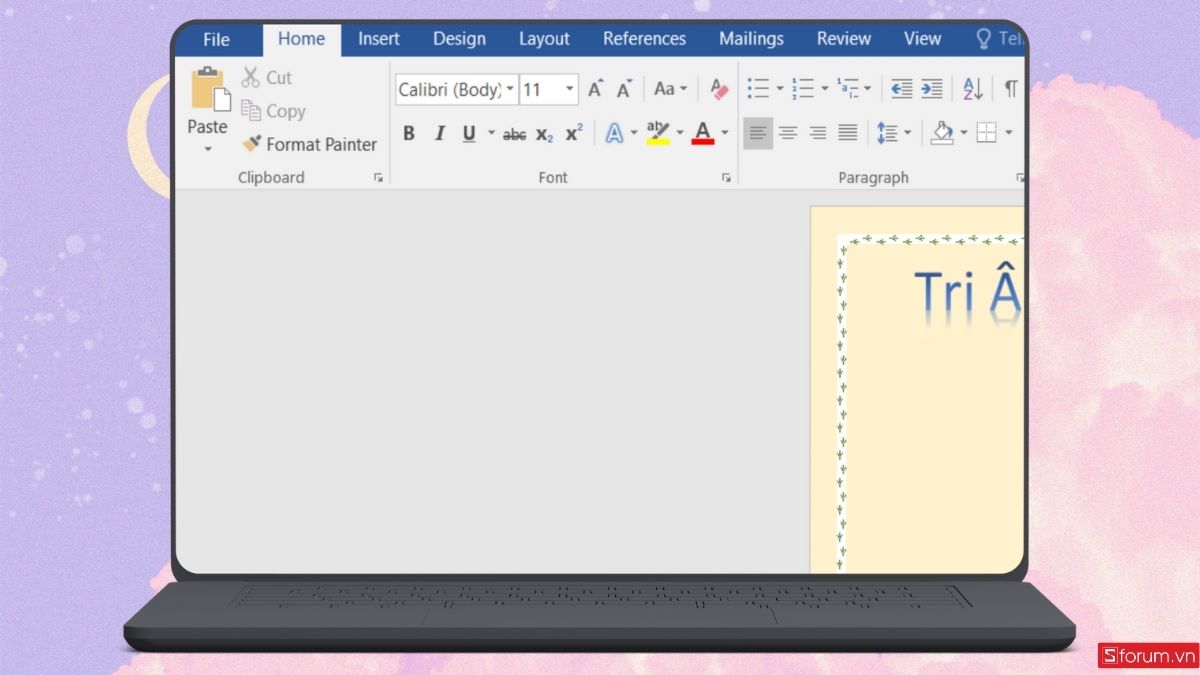This screenshot has height=675, width=1200.
Task: Open the font size dropdown
Action: (570, 89)
